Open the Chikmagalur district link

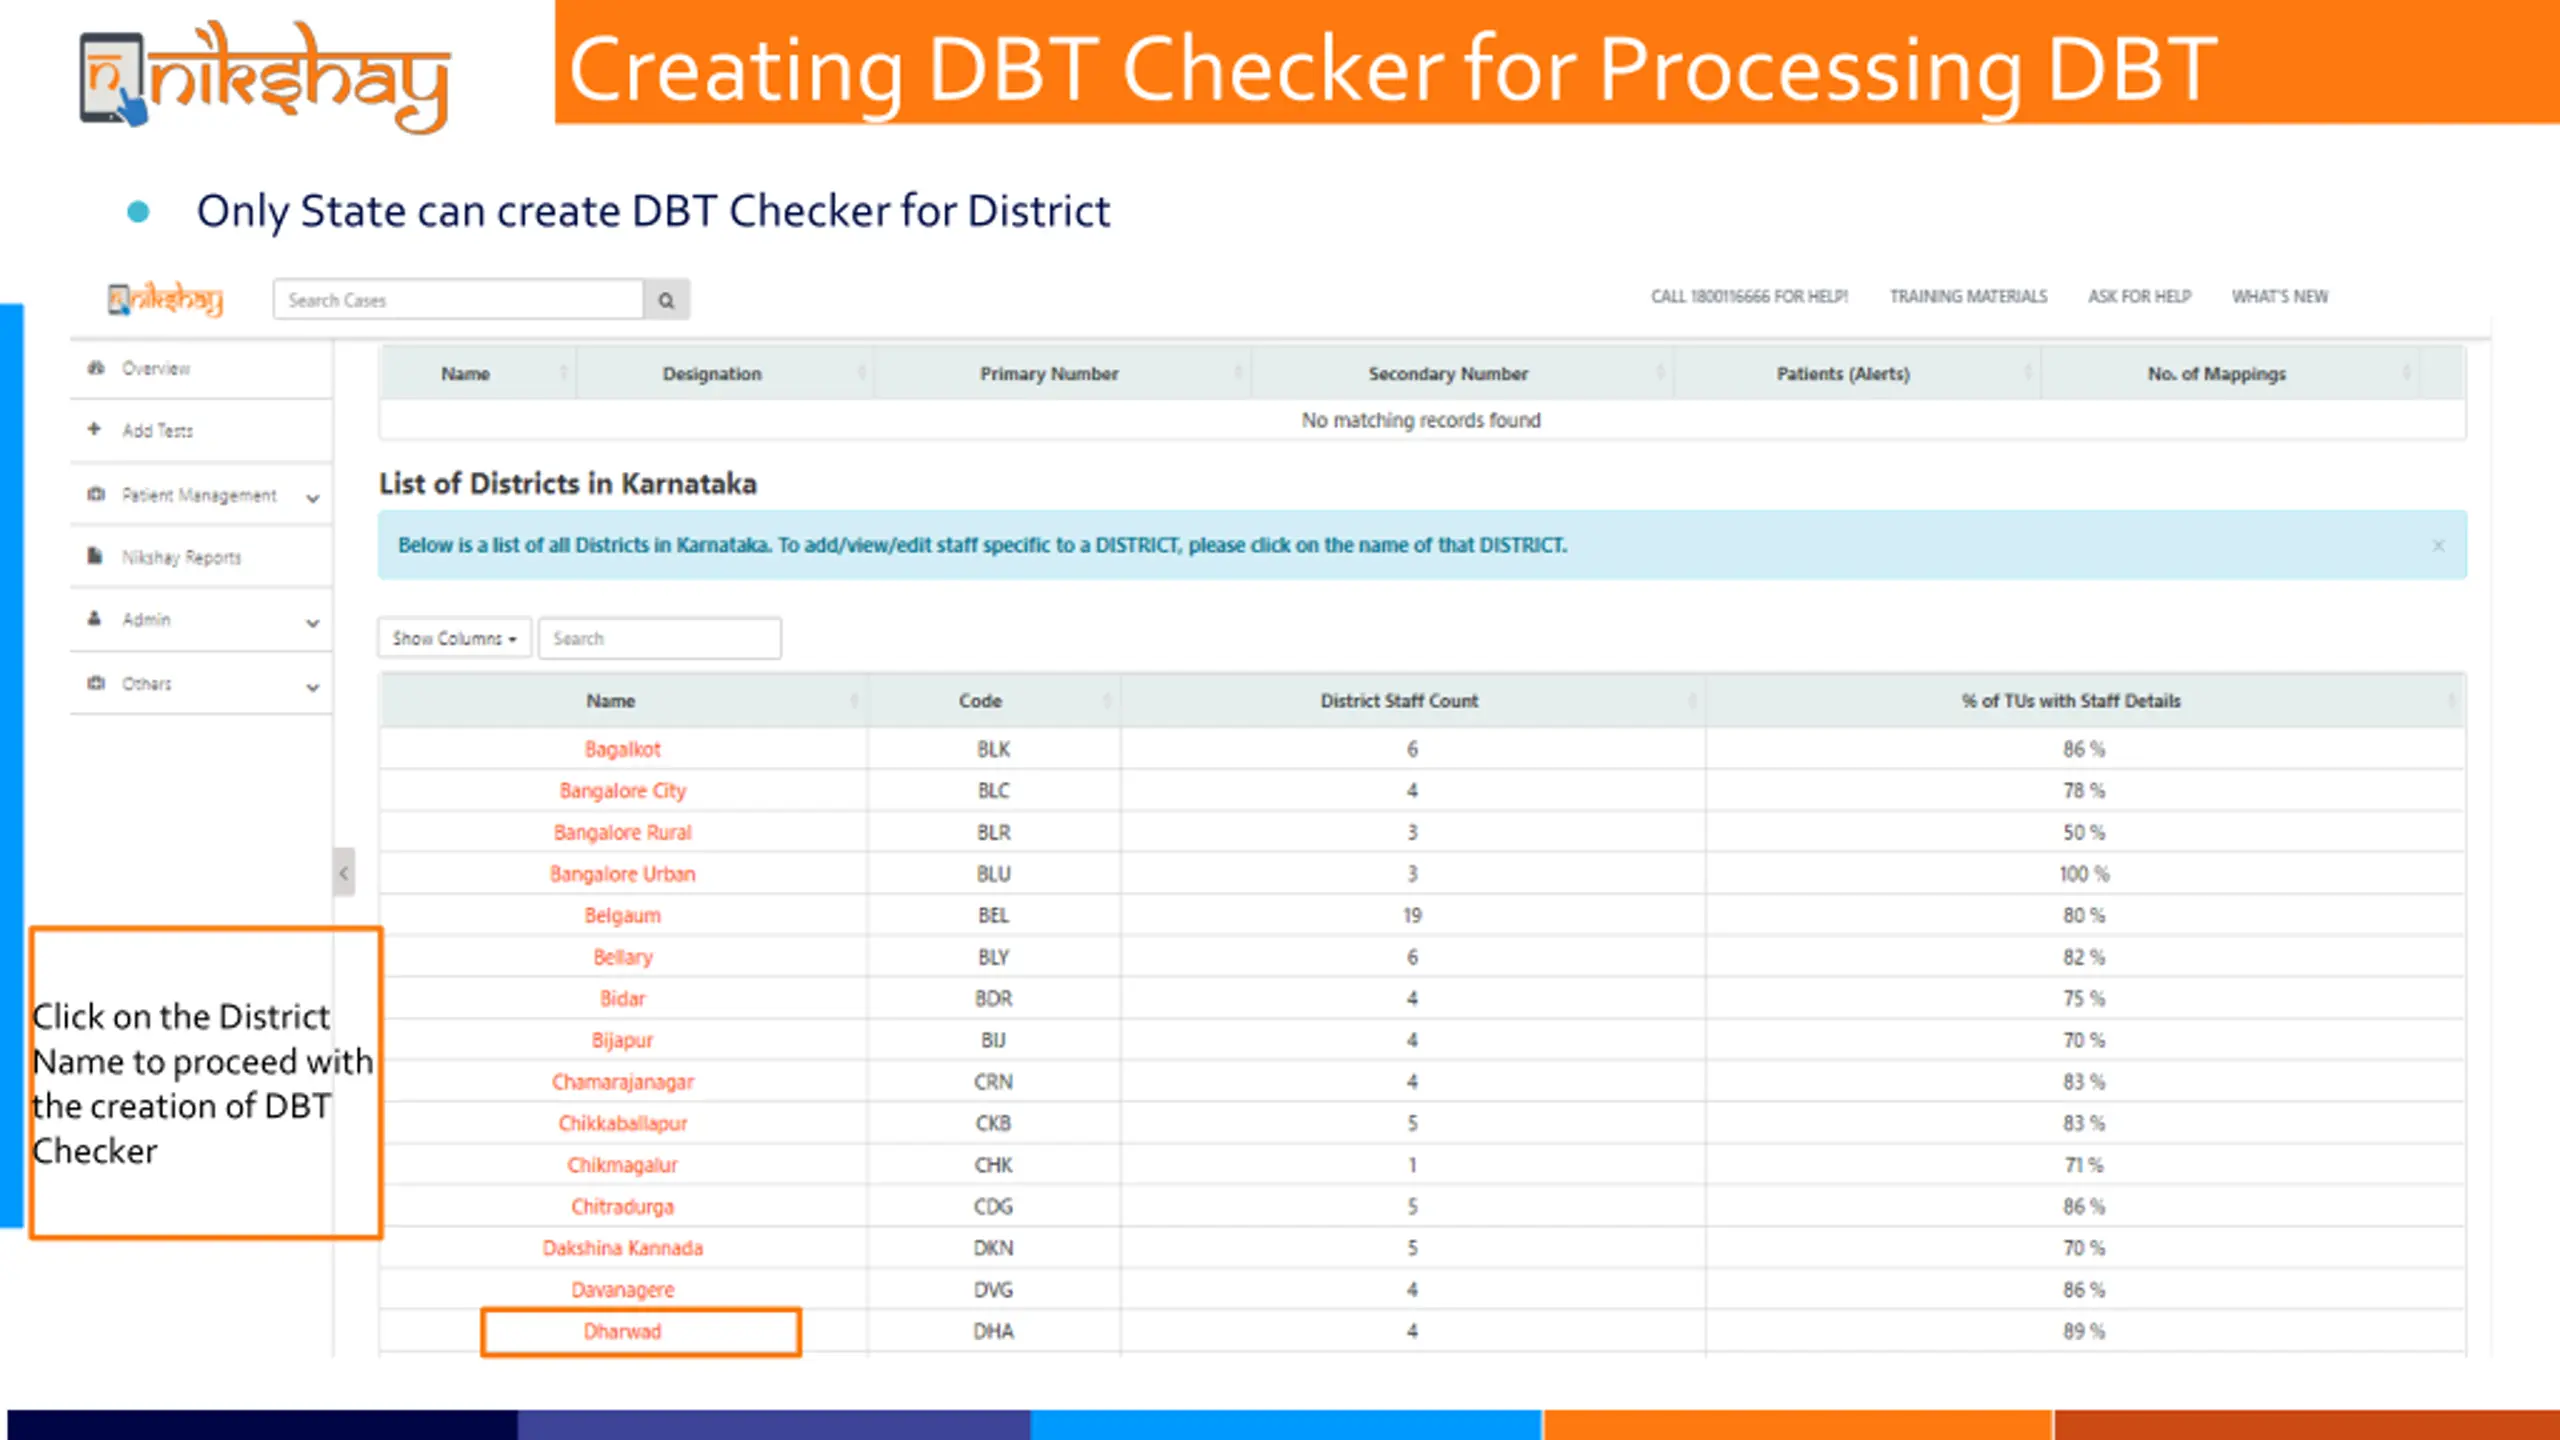[622, 1165]
